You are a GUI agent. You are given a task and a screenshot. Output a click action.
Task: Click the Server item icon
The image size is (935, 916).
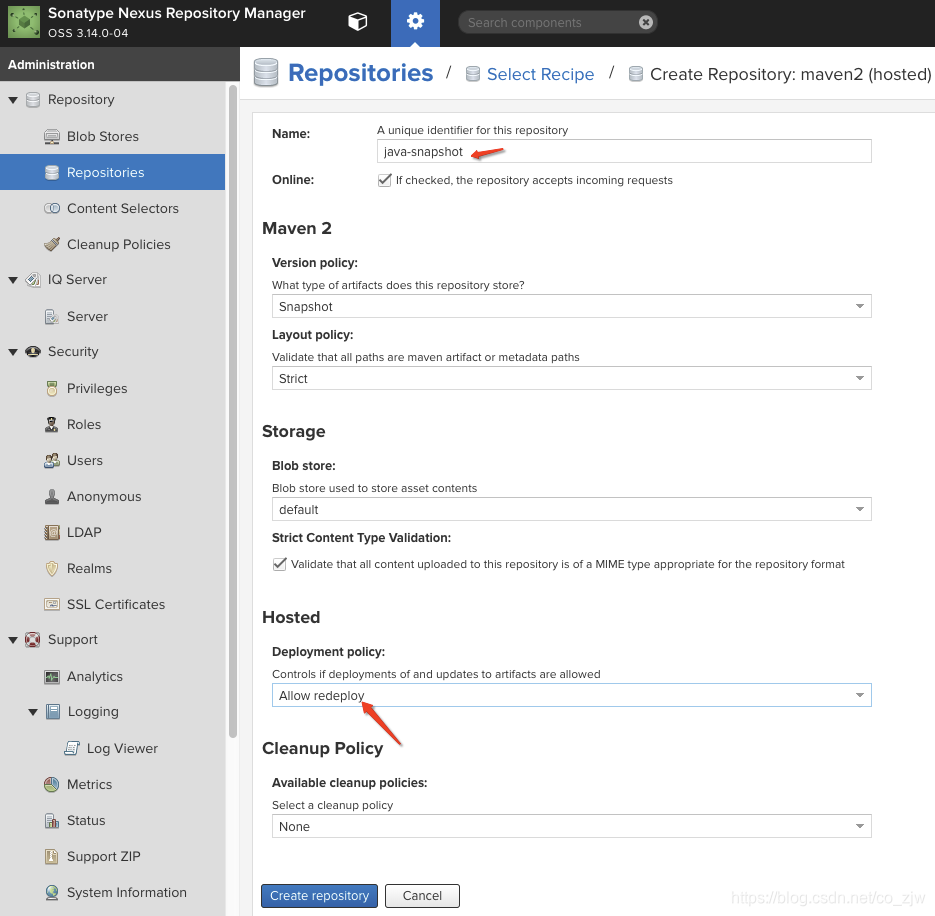click(x=52, y=316)
